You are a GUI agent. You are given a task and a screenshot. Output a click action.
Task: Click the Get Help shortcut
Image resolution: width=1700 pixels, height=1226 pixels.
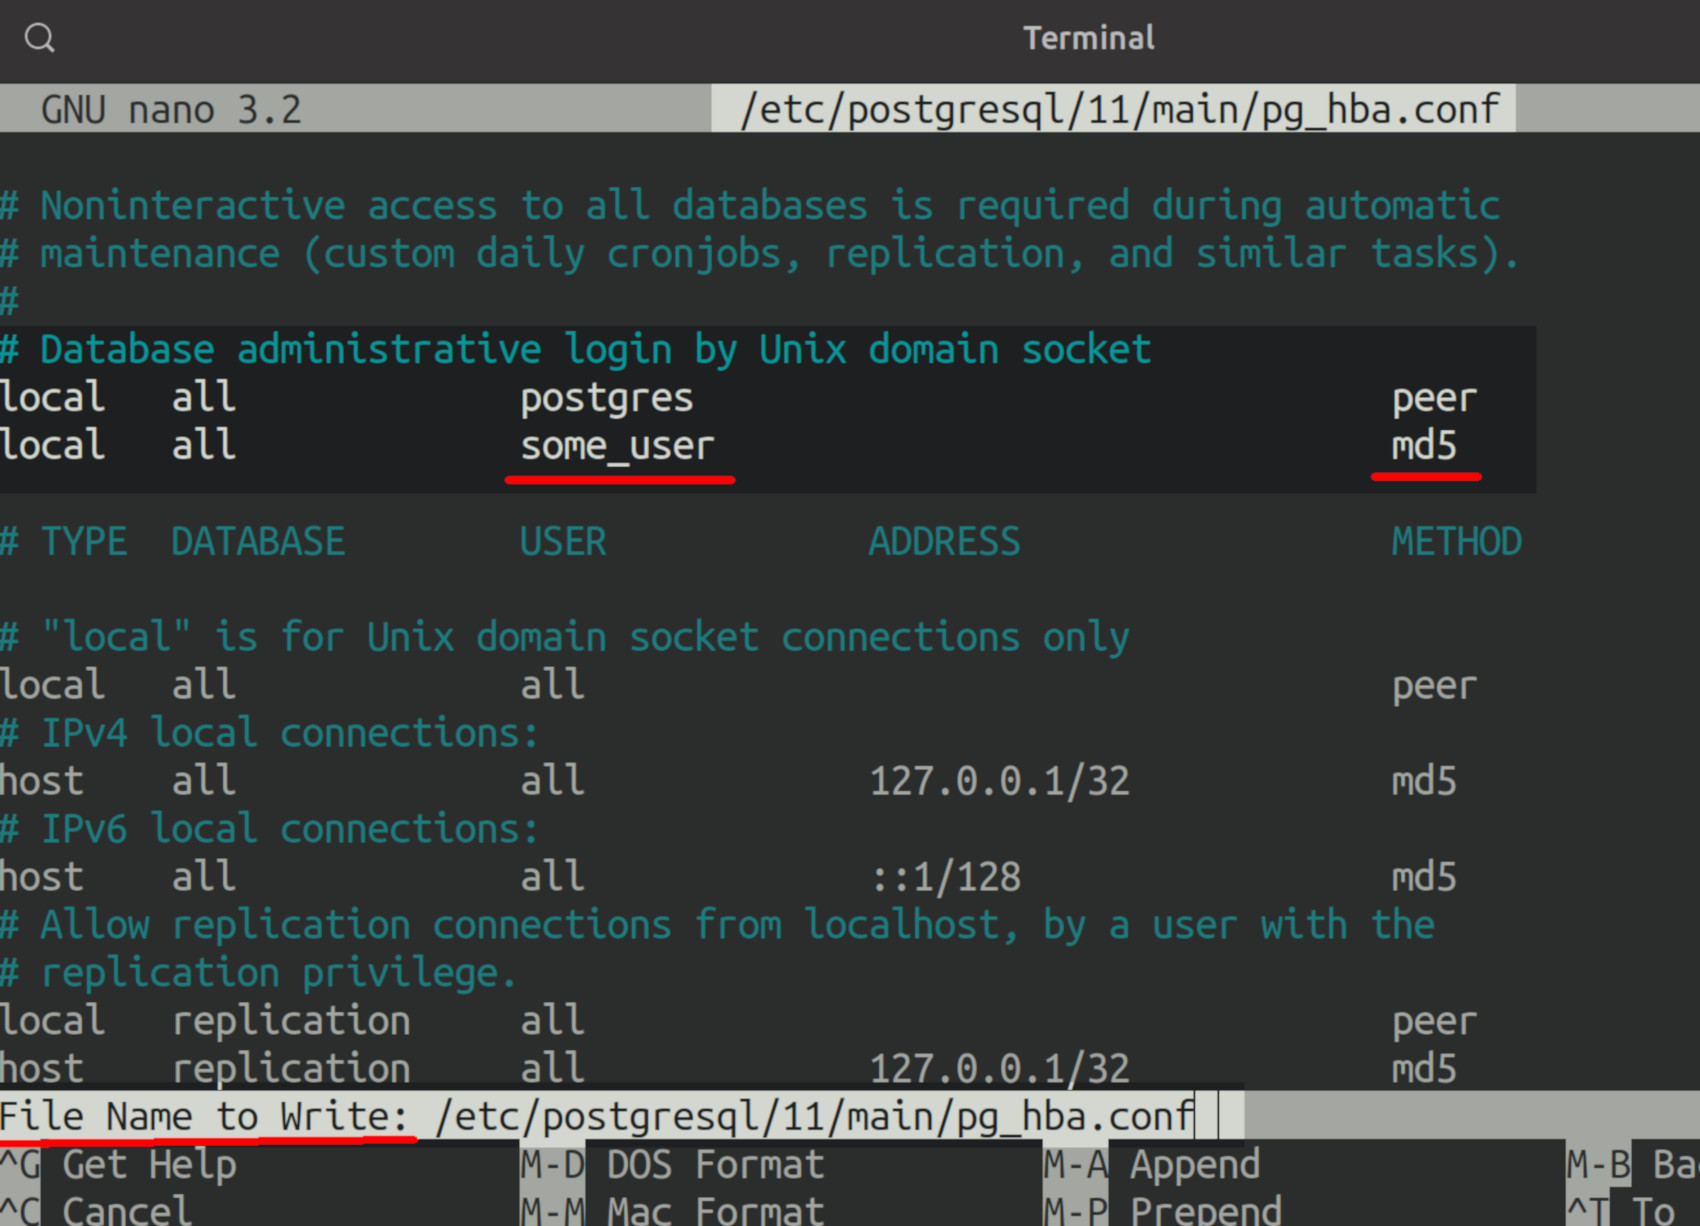click(146, 1163)
